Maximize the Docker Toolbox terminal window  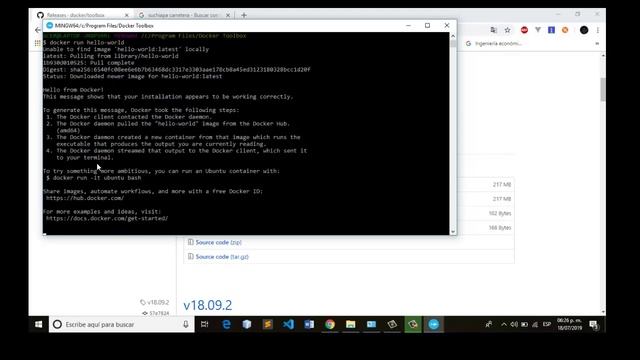click(427, 25)
